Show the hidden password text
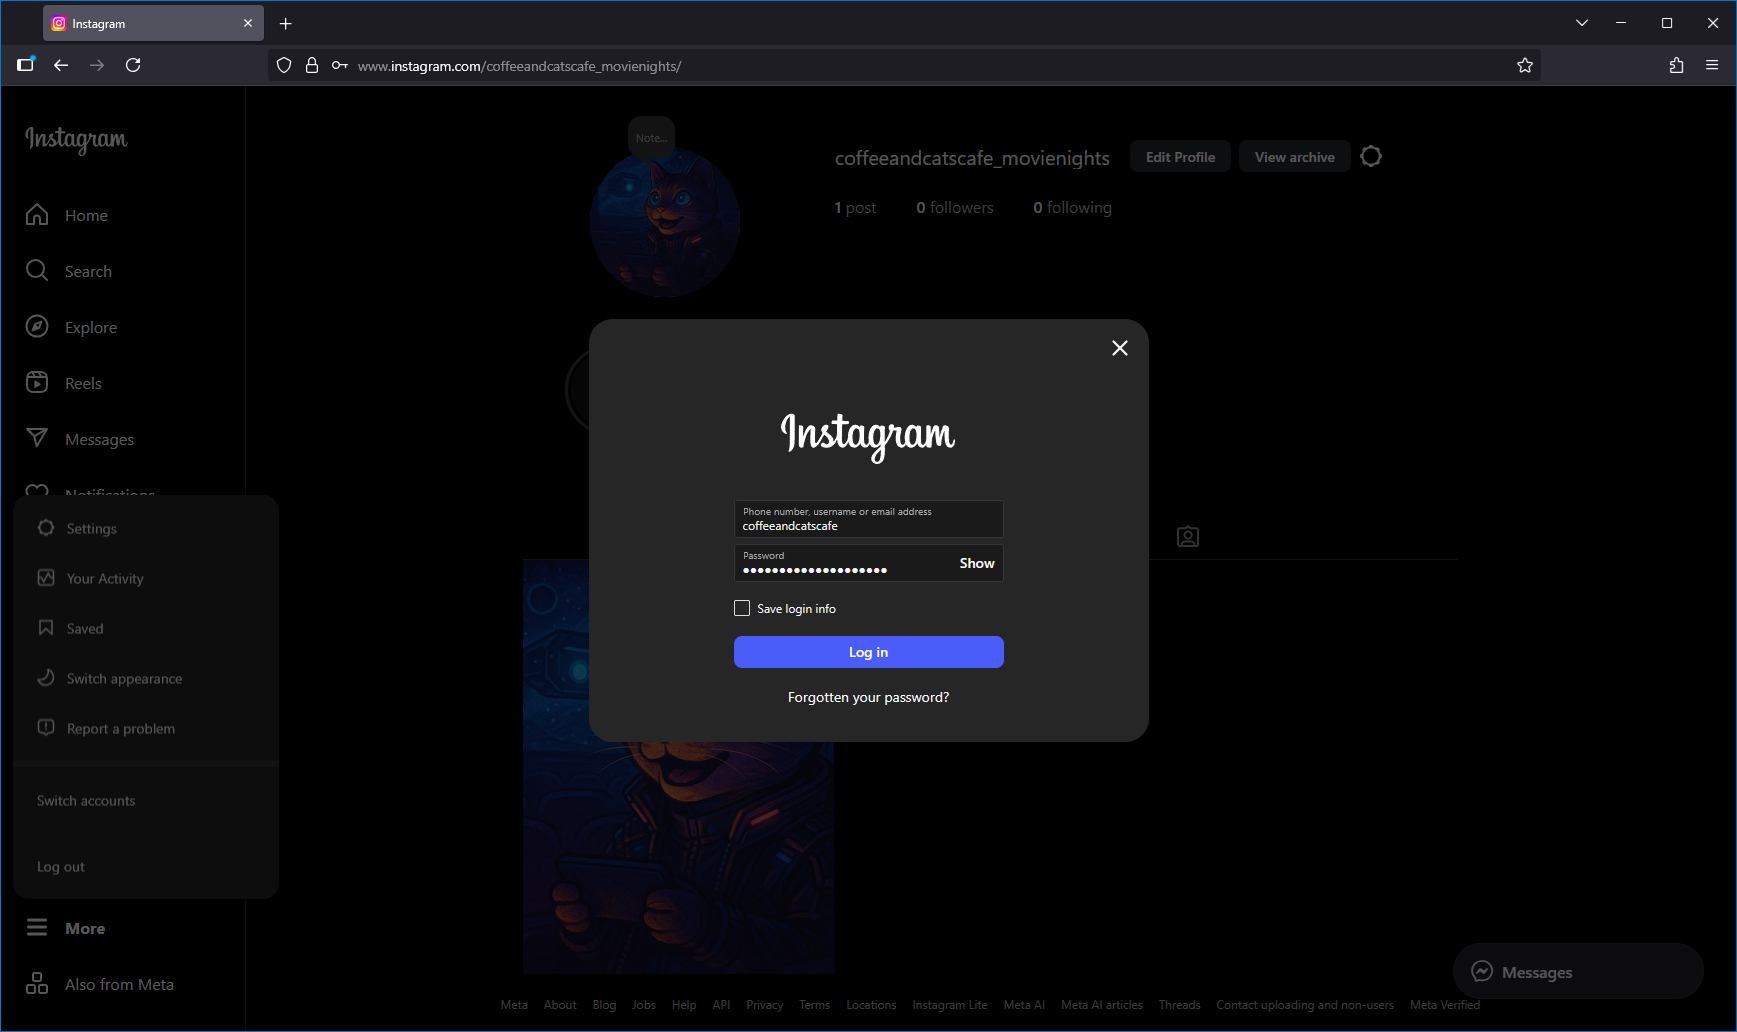 click(x=976, y=563)
